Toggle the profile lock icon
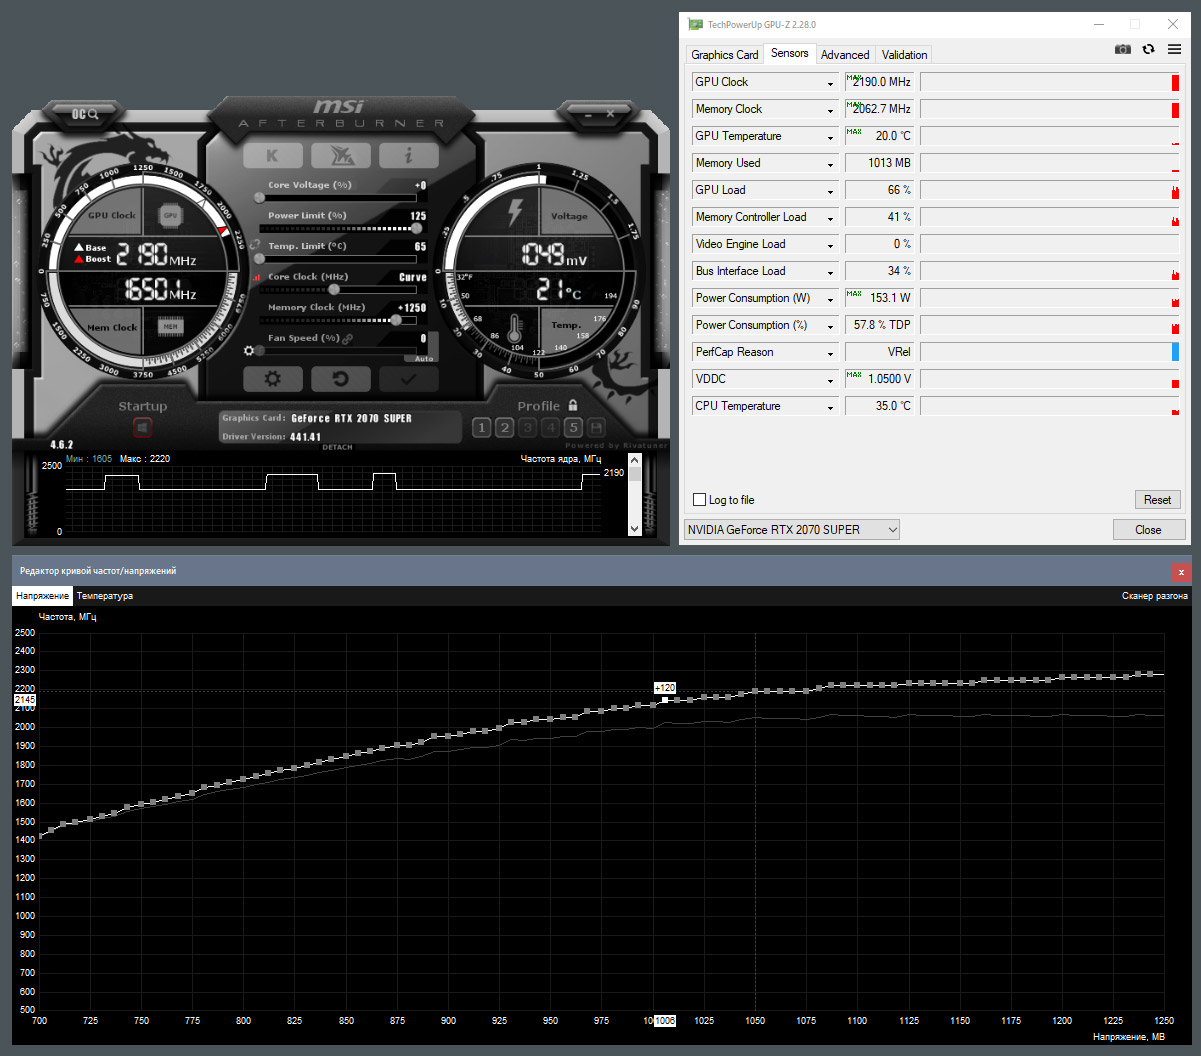Screen dimensions: 1201x1056 point(573,405)
